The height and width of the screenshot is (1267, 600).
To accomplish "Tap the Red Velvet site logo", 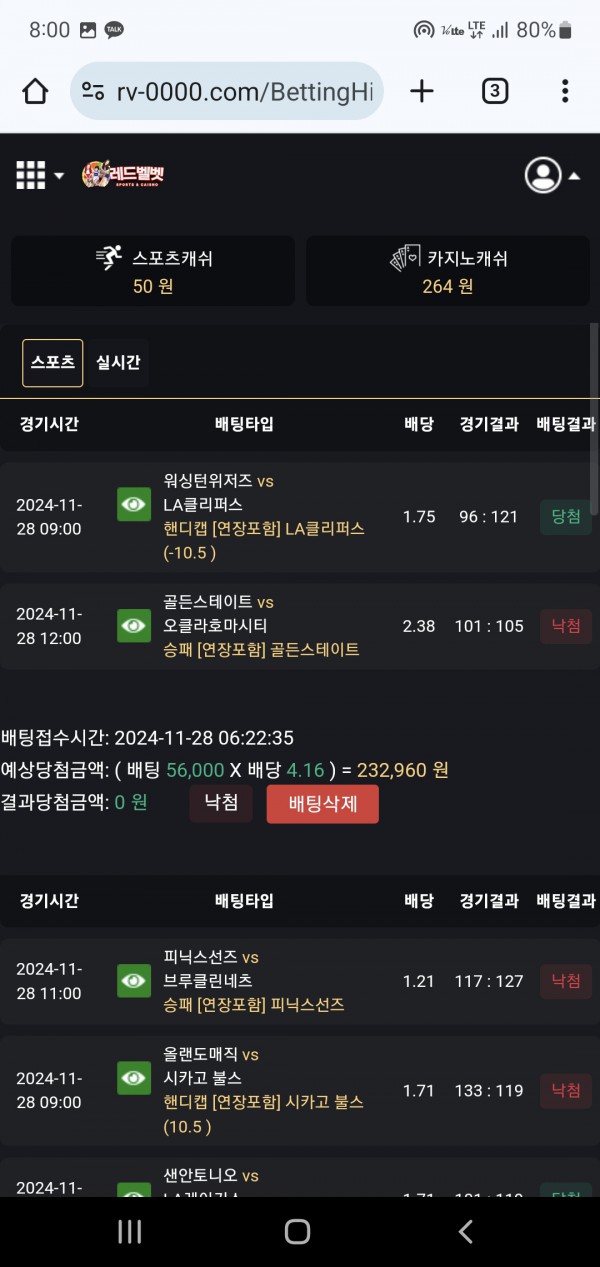I will coord(123,175).
